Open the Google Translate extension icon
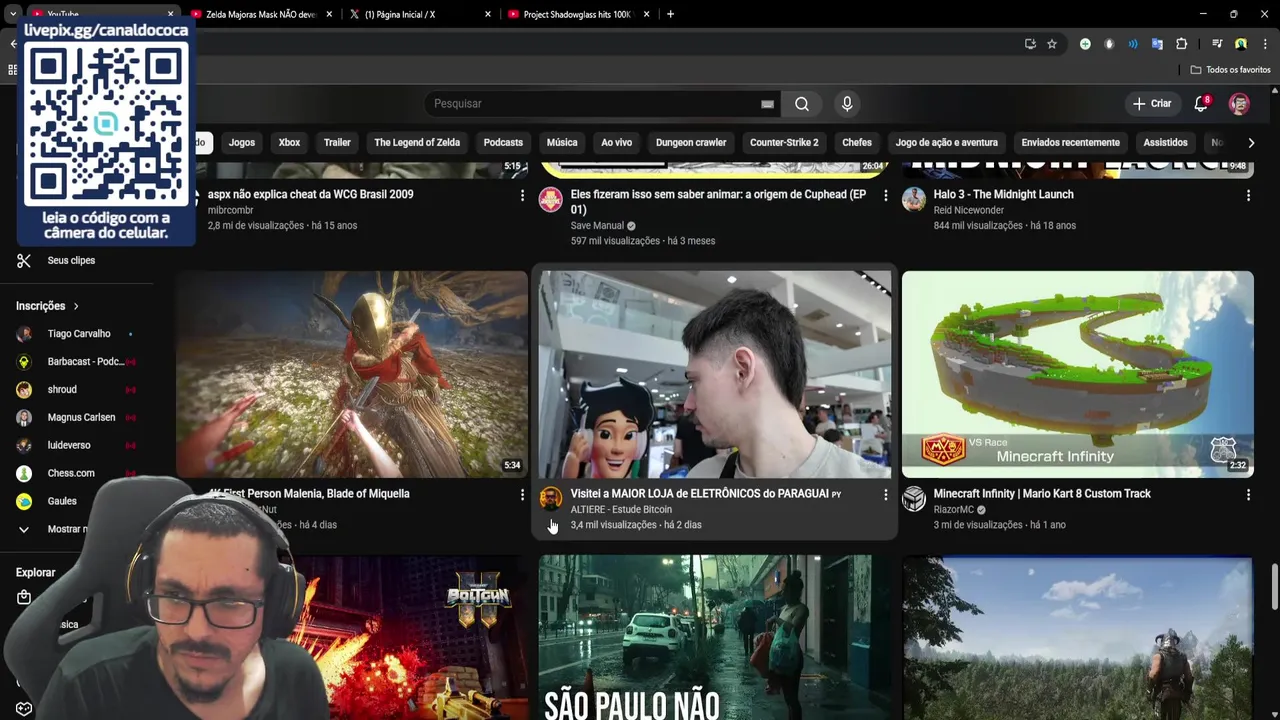Screen dimensions: 1280x720 pos(1157,44)
